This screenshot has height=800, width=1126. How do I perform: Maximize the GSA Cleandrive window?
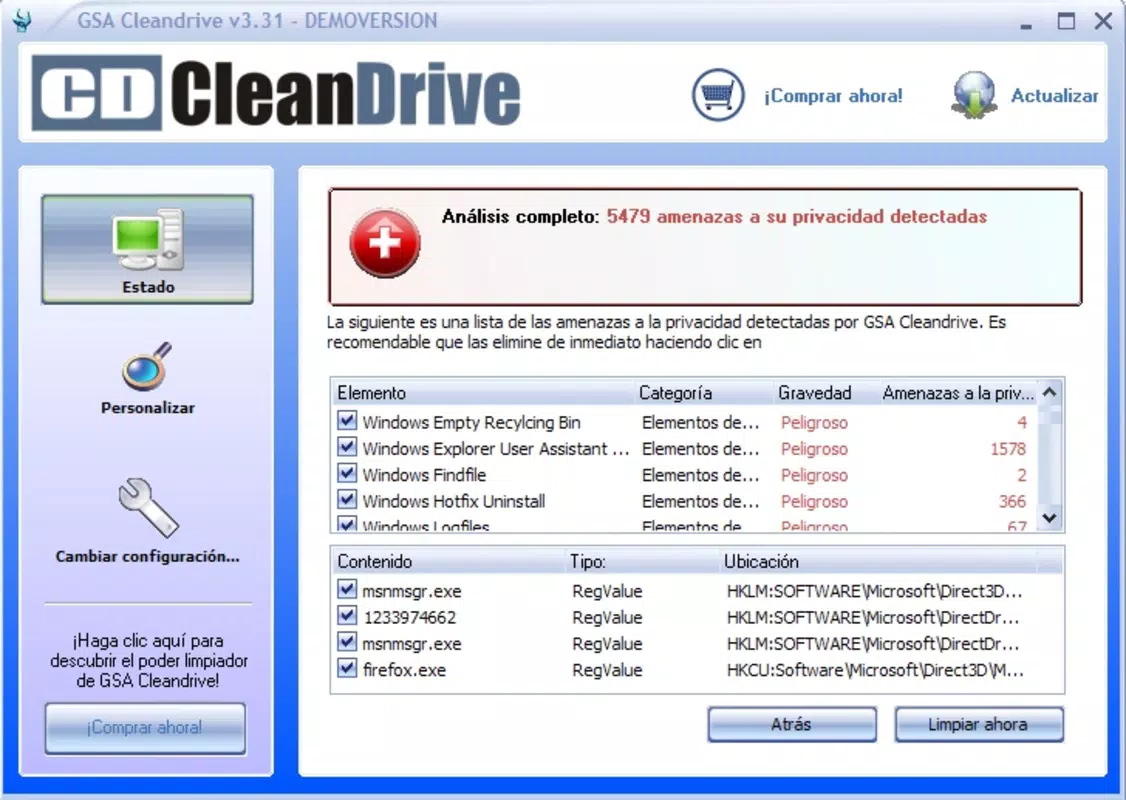click(x=1066, y=21)
